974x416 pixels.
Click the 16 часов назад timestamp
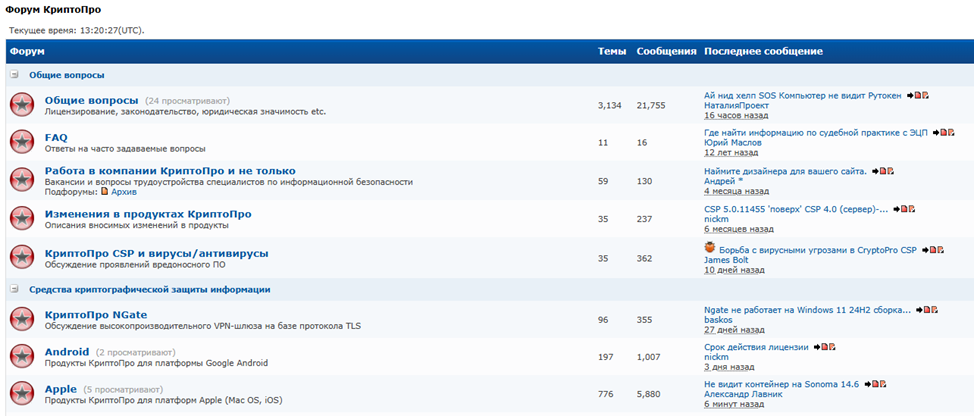736,115
